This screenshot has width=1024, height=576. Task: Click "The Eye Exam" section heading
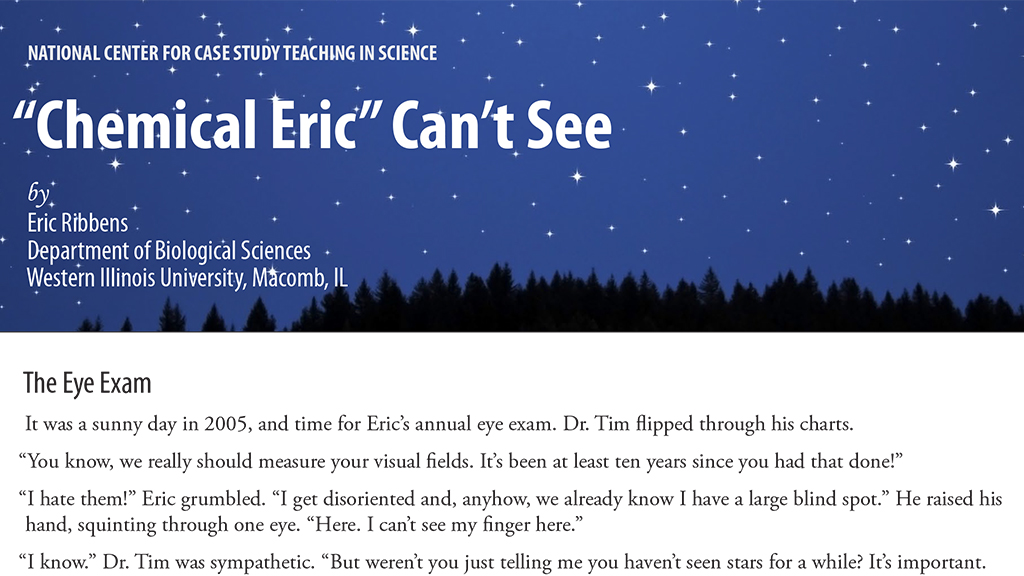(x=87, y=383)
